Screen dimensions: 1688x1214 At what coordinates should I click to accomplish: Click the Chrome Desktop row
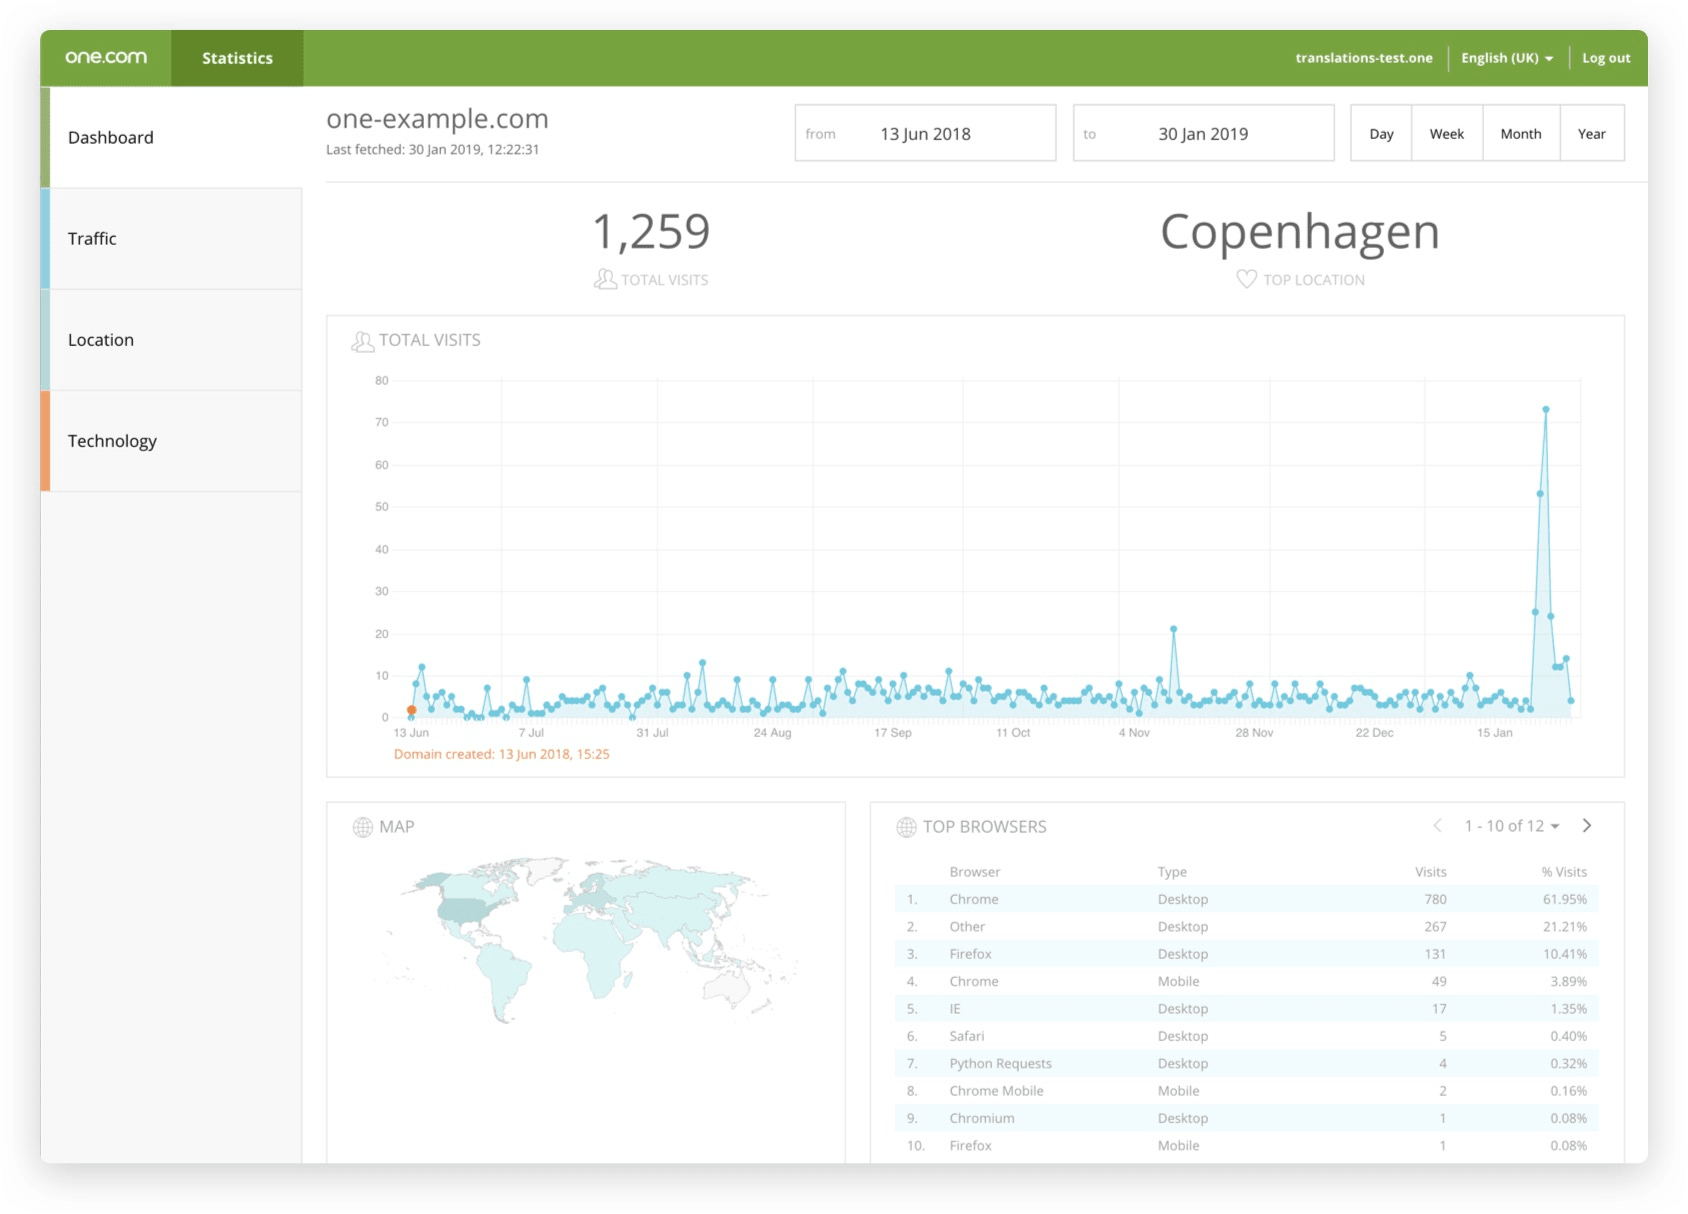[x=1246, y=899]
